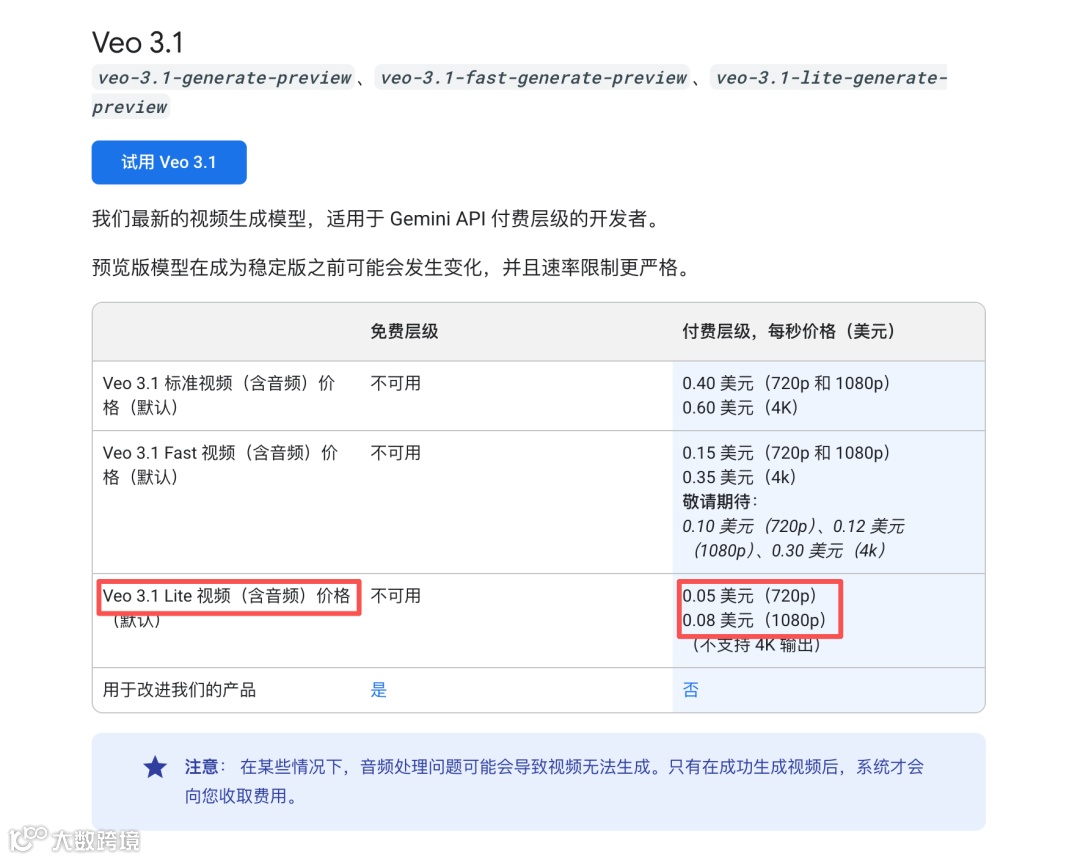
Task: Select the 0.08 美元（1080p）price
Action: point(754,620)
